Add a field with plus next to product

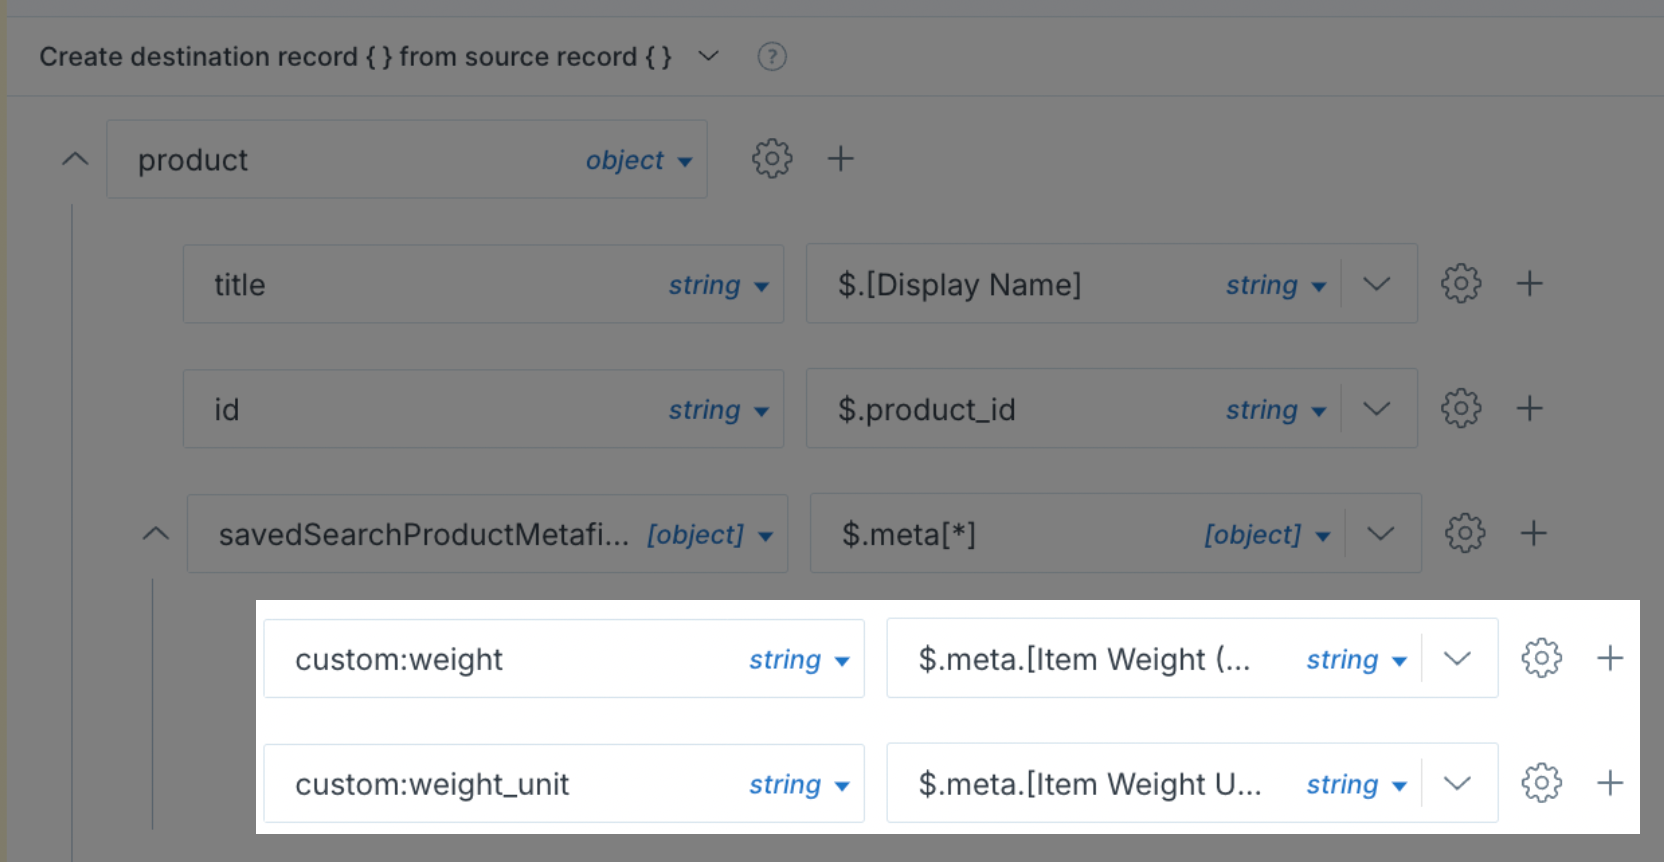tap(841, 159)
